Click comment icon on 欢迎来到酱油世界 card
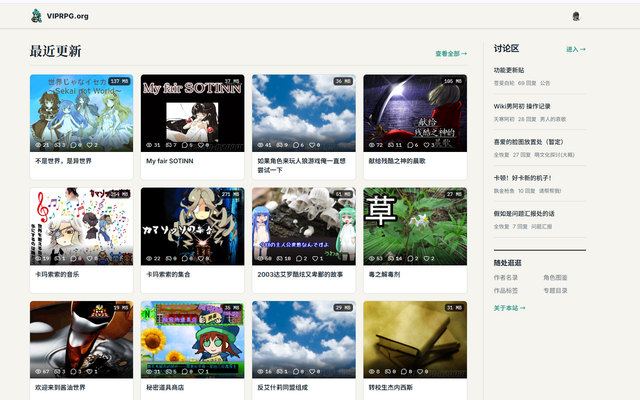640x400 pixels. click(73, 371)
